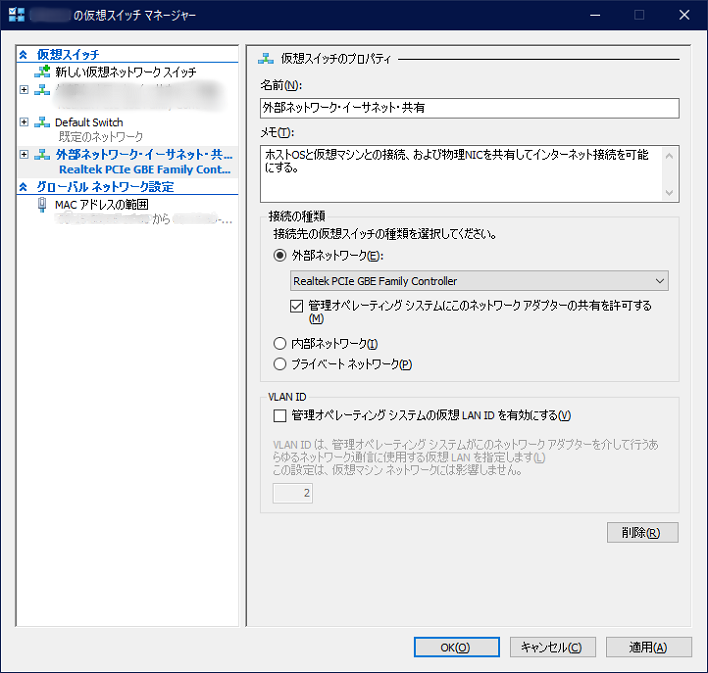The image size is (708, 673).
Task: Click the 外部ネットワーク・イーサネット switch icon in tree
Action: (42, 154)
